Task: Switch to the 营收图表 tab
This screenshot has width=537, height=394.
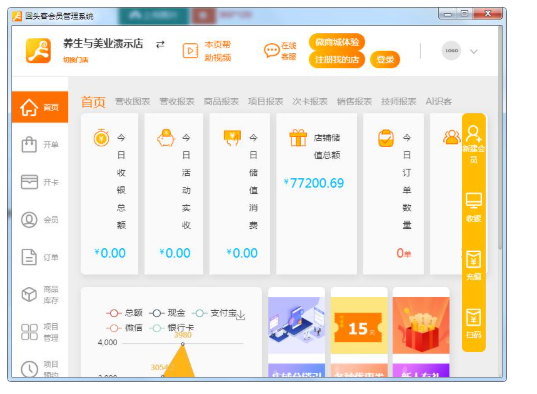Action: click(x=133, y=101)
